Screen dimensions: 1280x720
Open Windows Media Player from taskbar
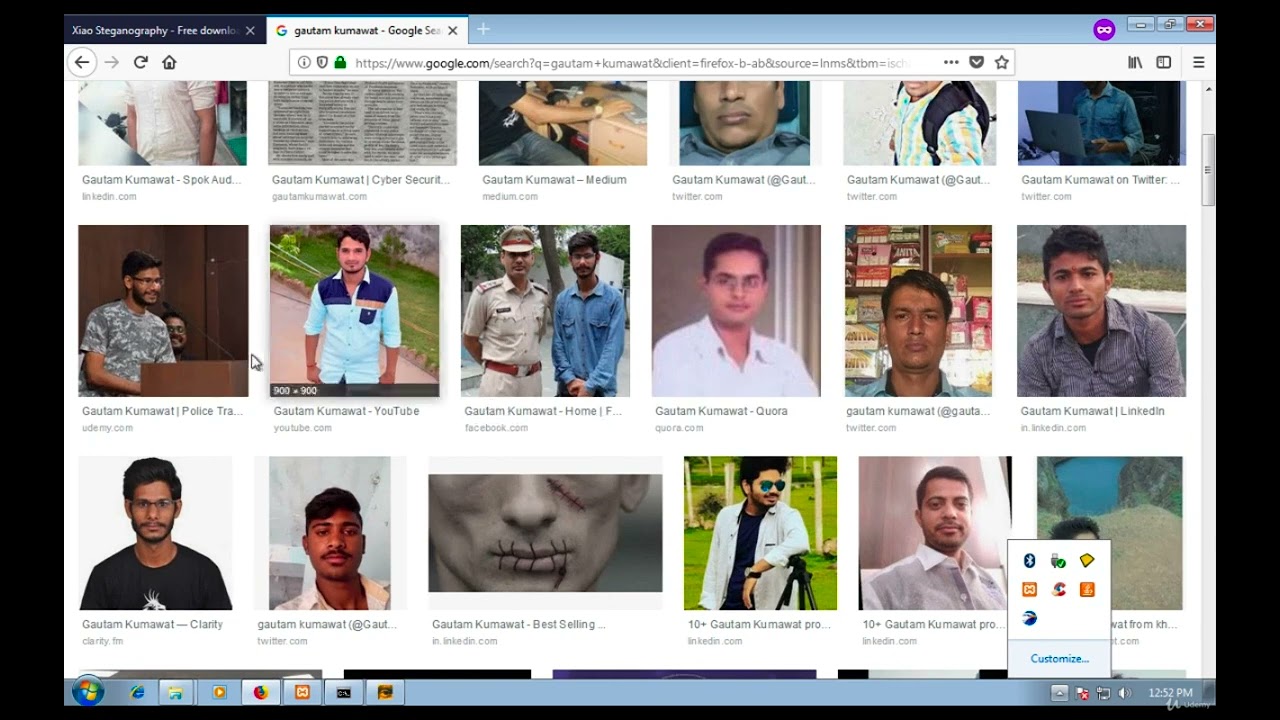(x=219, y=692)
